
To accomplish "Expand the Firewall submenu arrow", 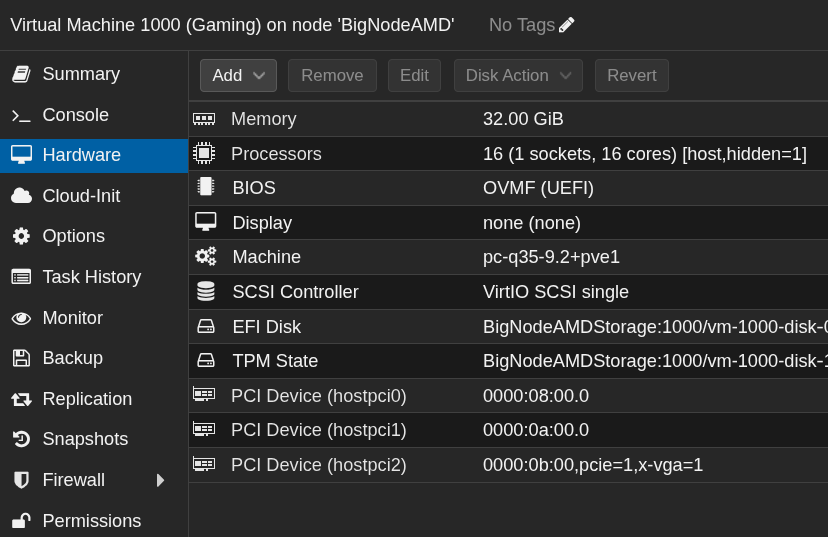I will point(160,480).
